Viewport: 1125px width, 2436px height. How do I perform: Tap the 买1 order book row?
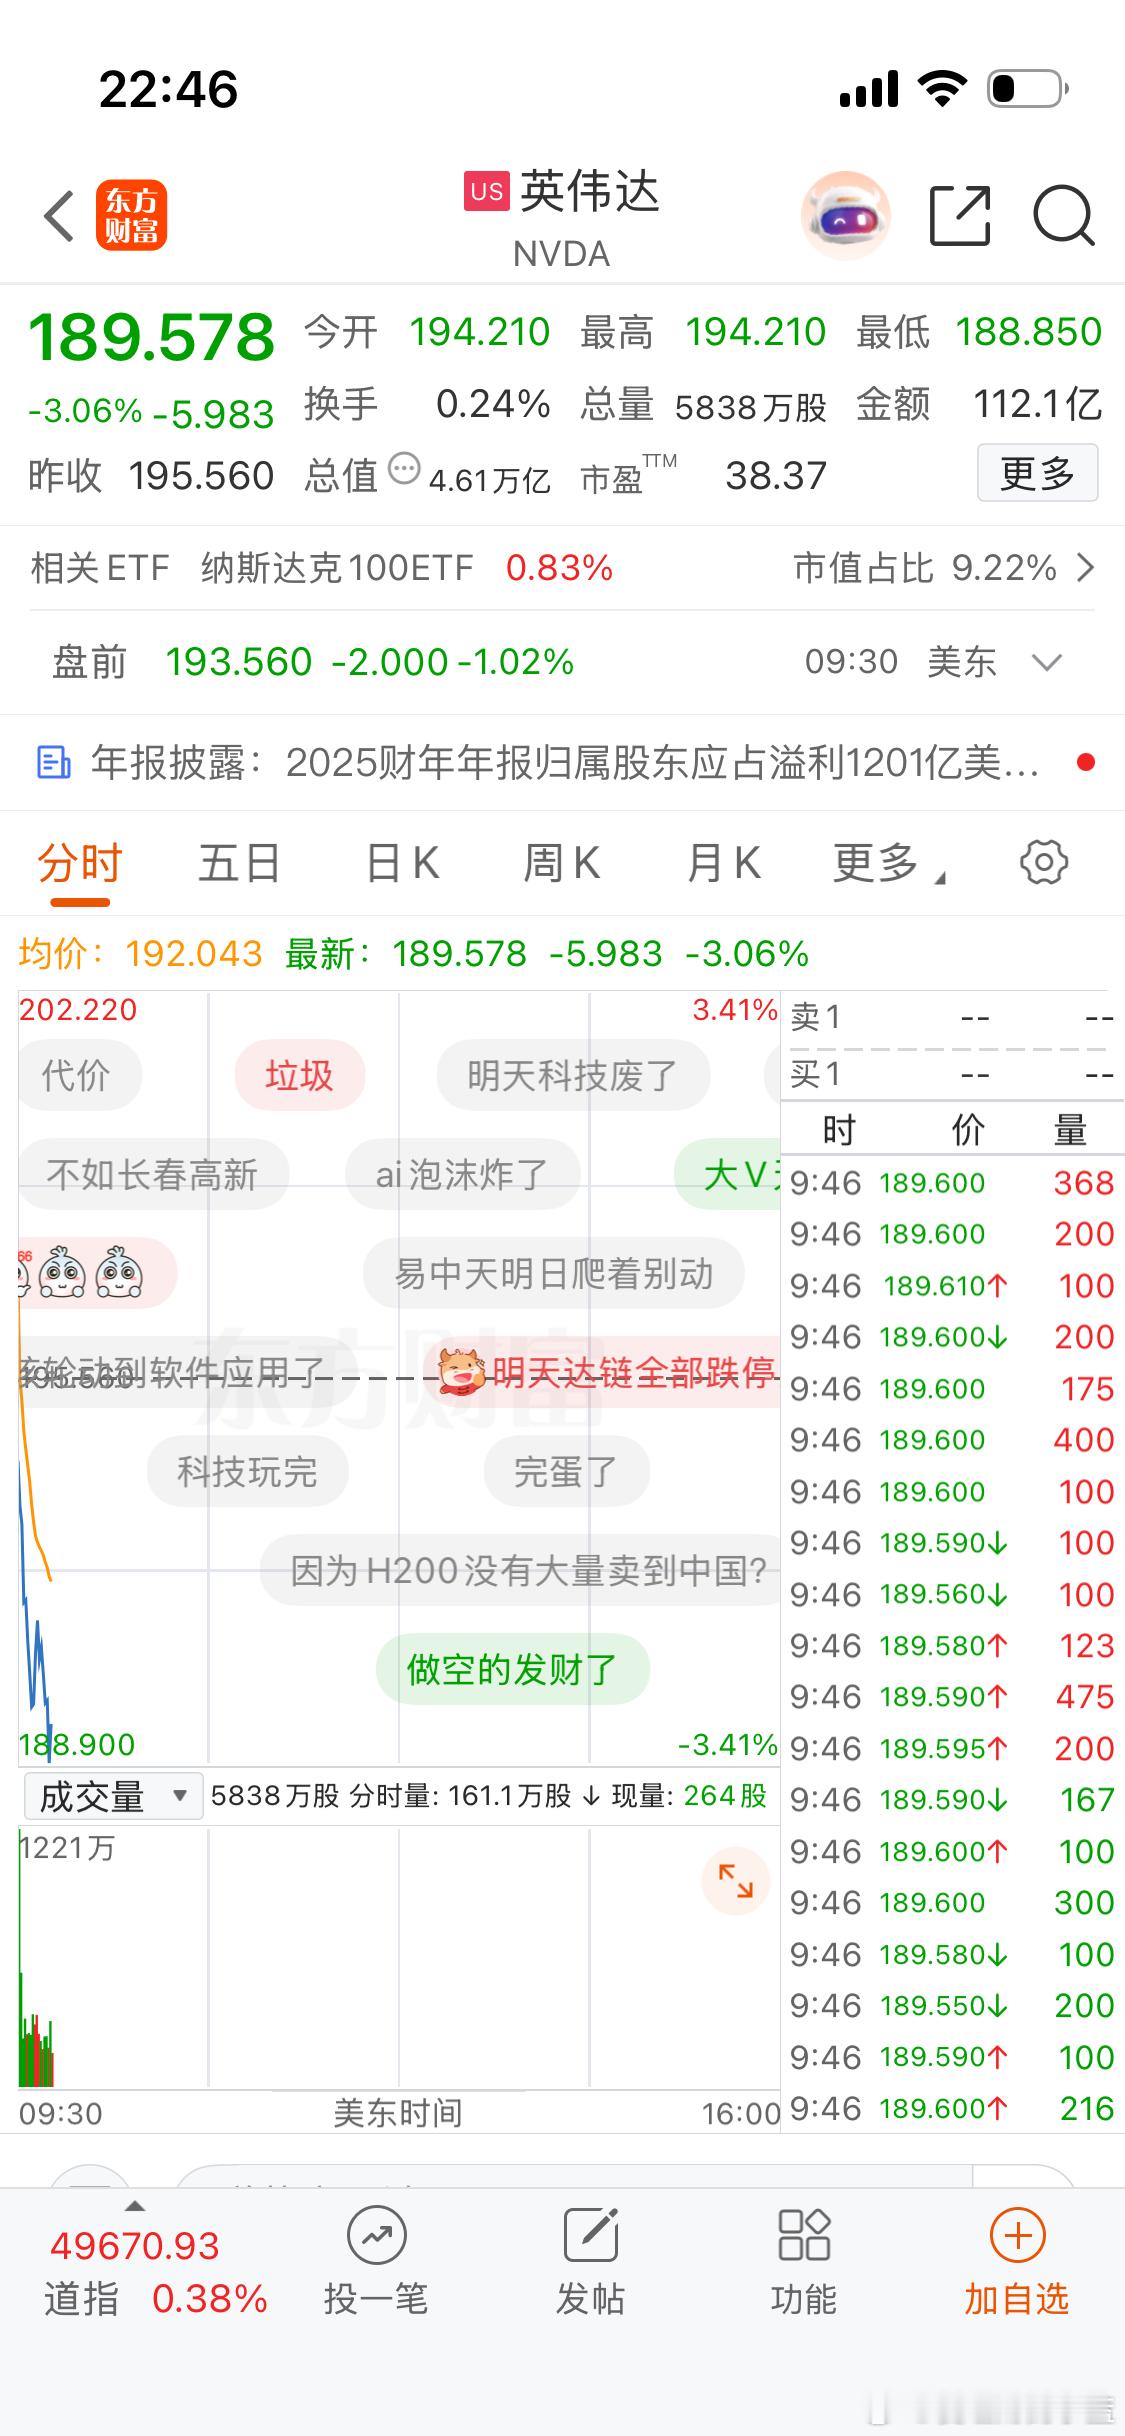coord(950,1075)
